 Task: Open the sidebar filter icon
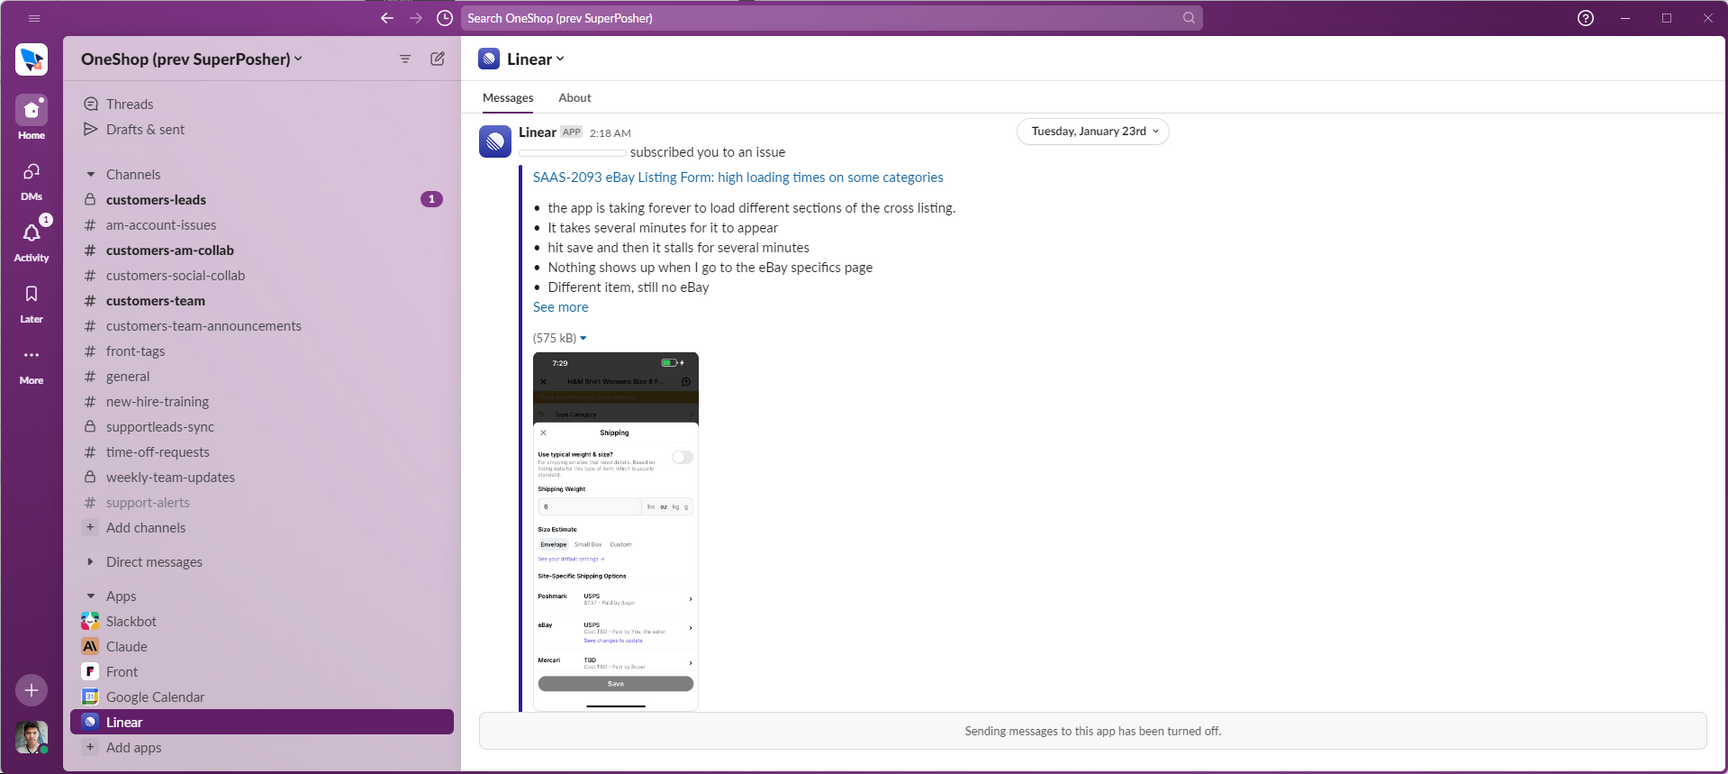(405, 59)
